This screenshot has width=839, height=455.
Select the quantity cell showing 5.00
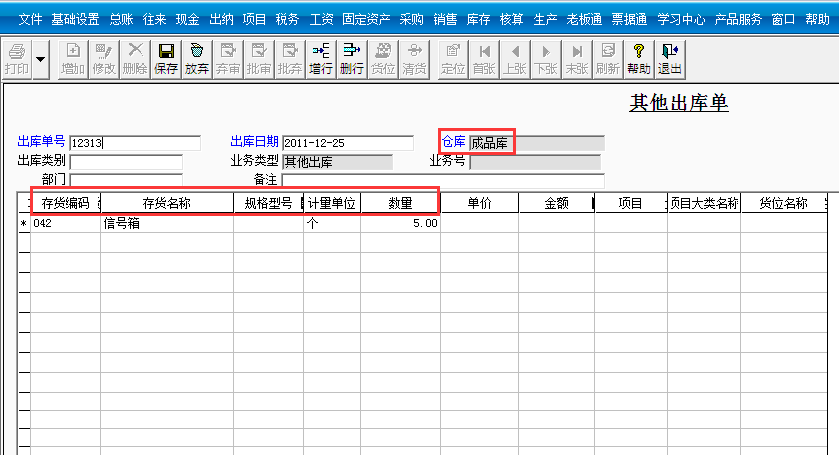400,224
